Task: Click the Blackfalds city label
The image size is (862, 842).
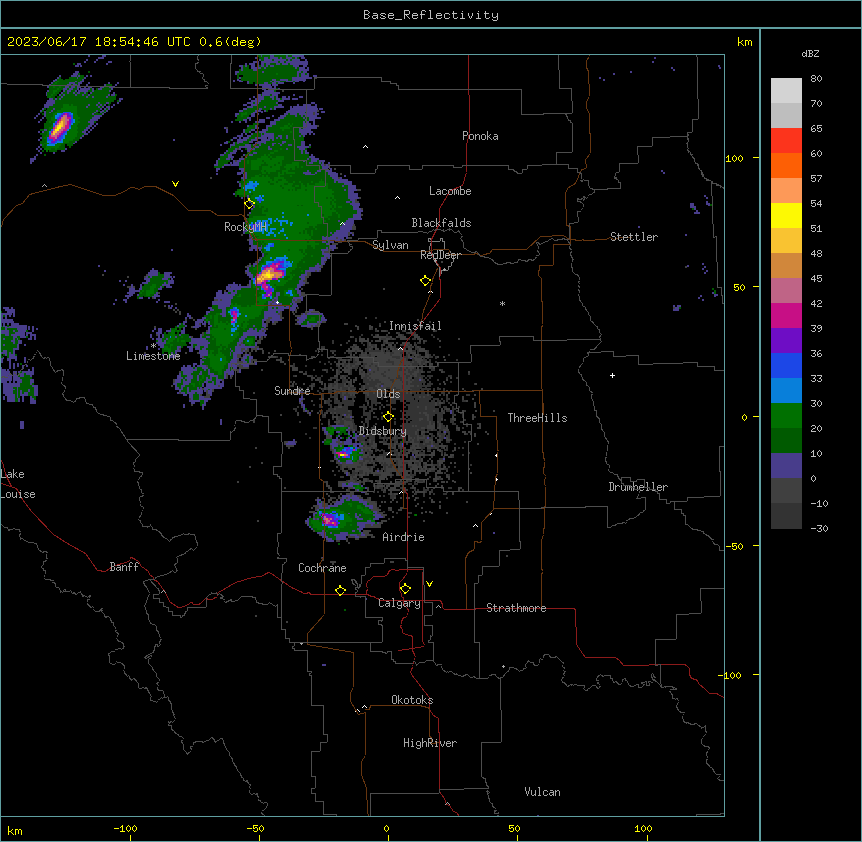Action: (441, 223)
